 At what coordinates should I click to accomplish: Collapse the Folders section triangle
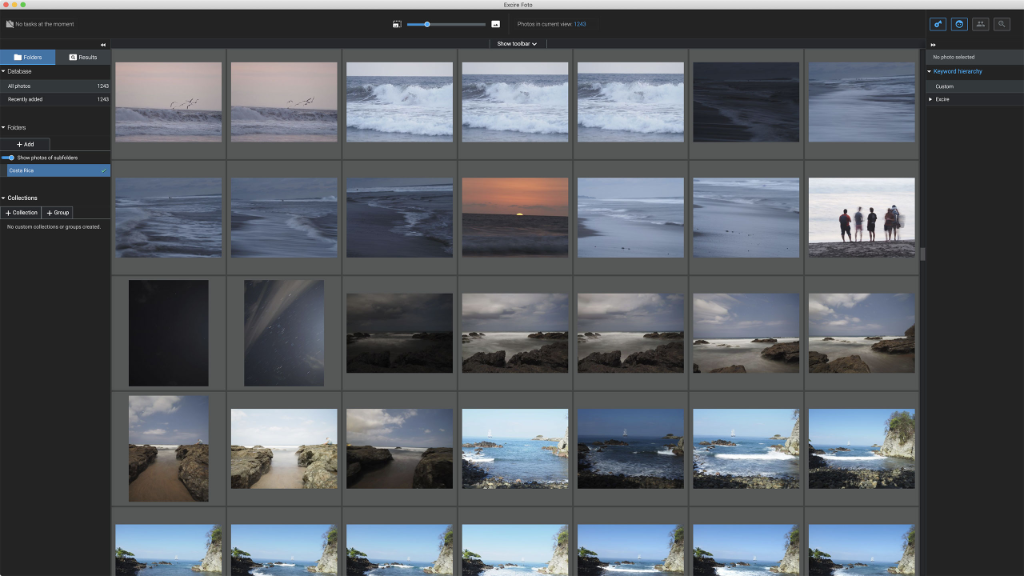(3, 127)
